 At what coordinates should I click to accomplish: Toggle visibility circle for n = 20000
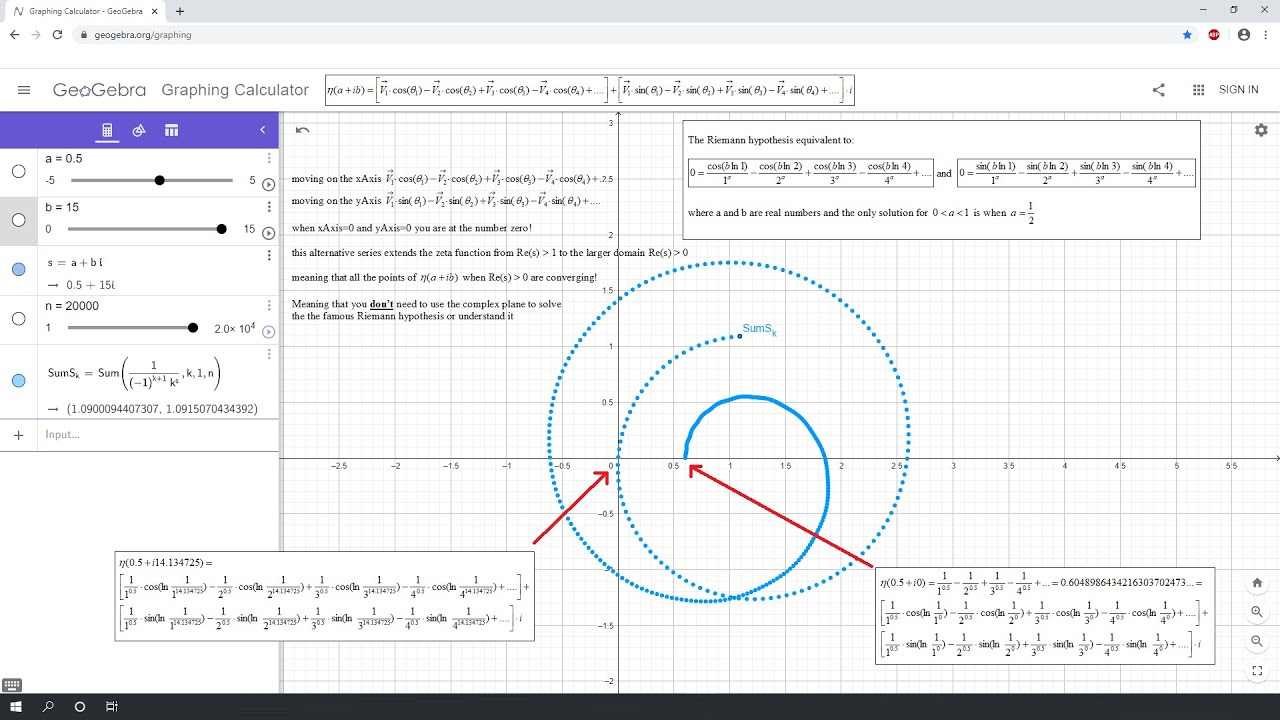[x=18, y=319]
